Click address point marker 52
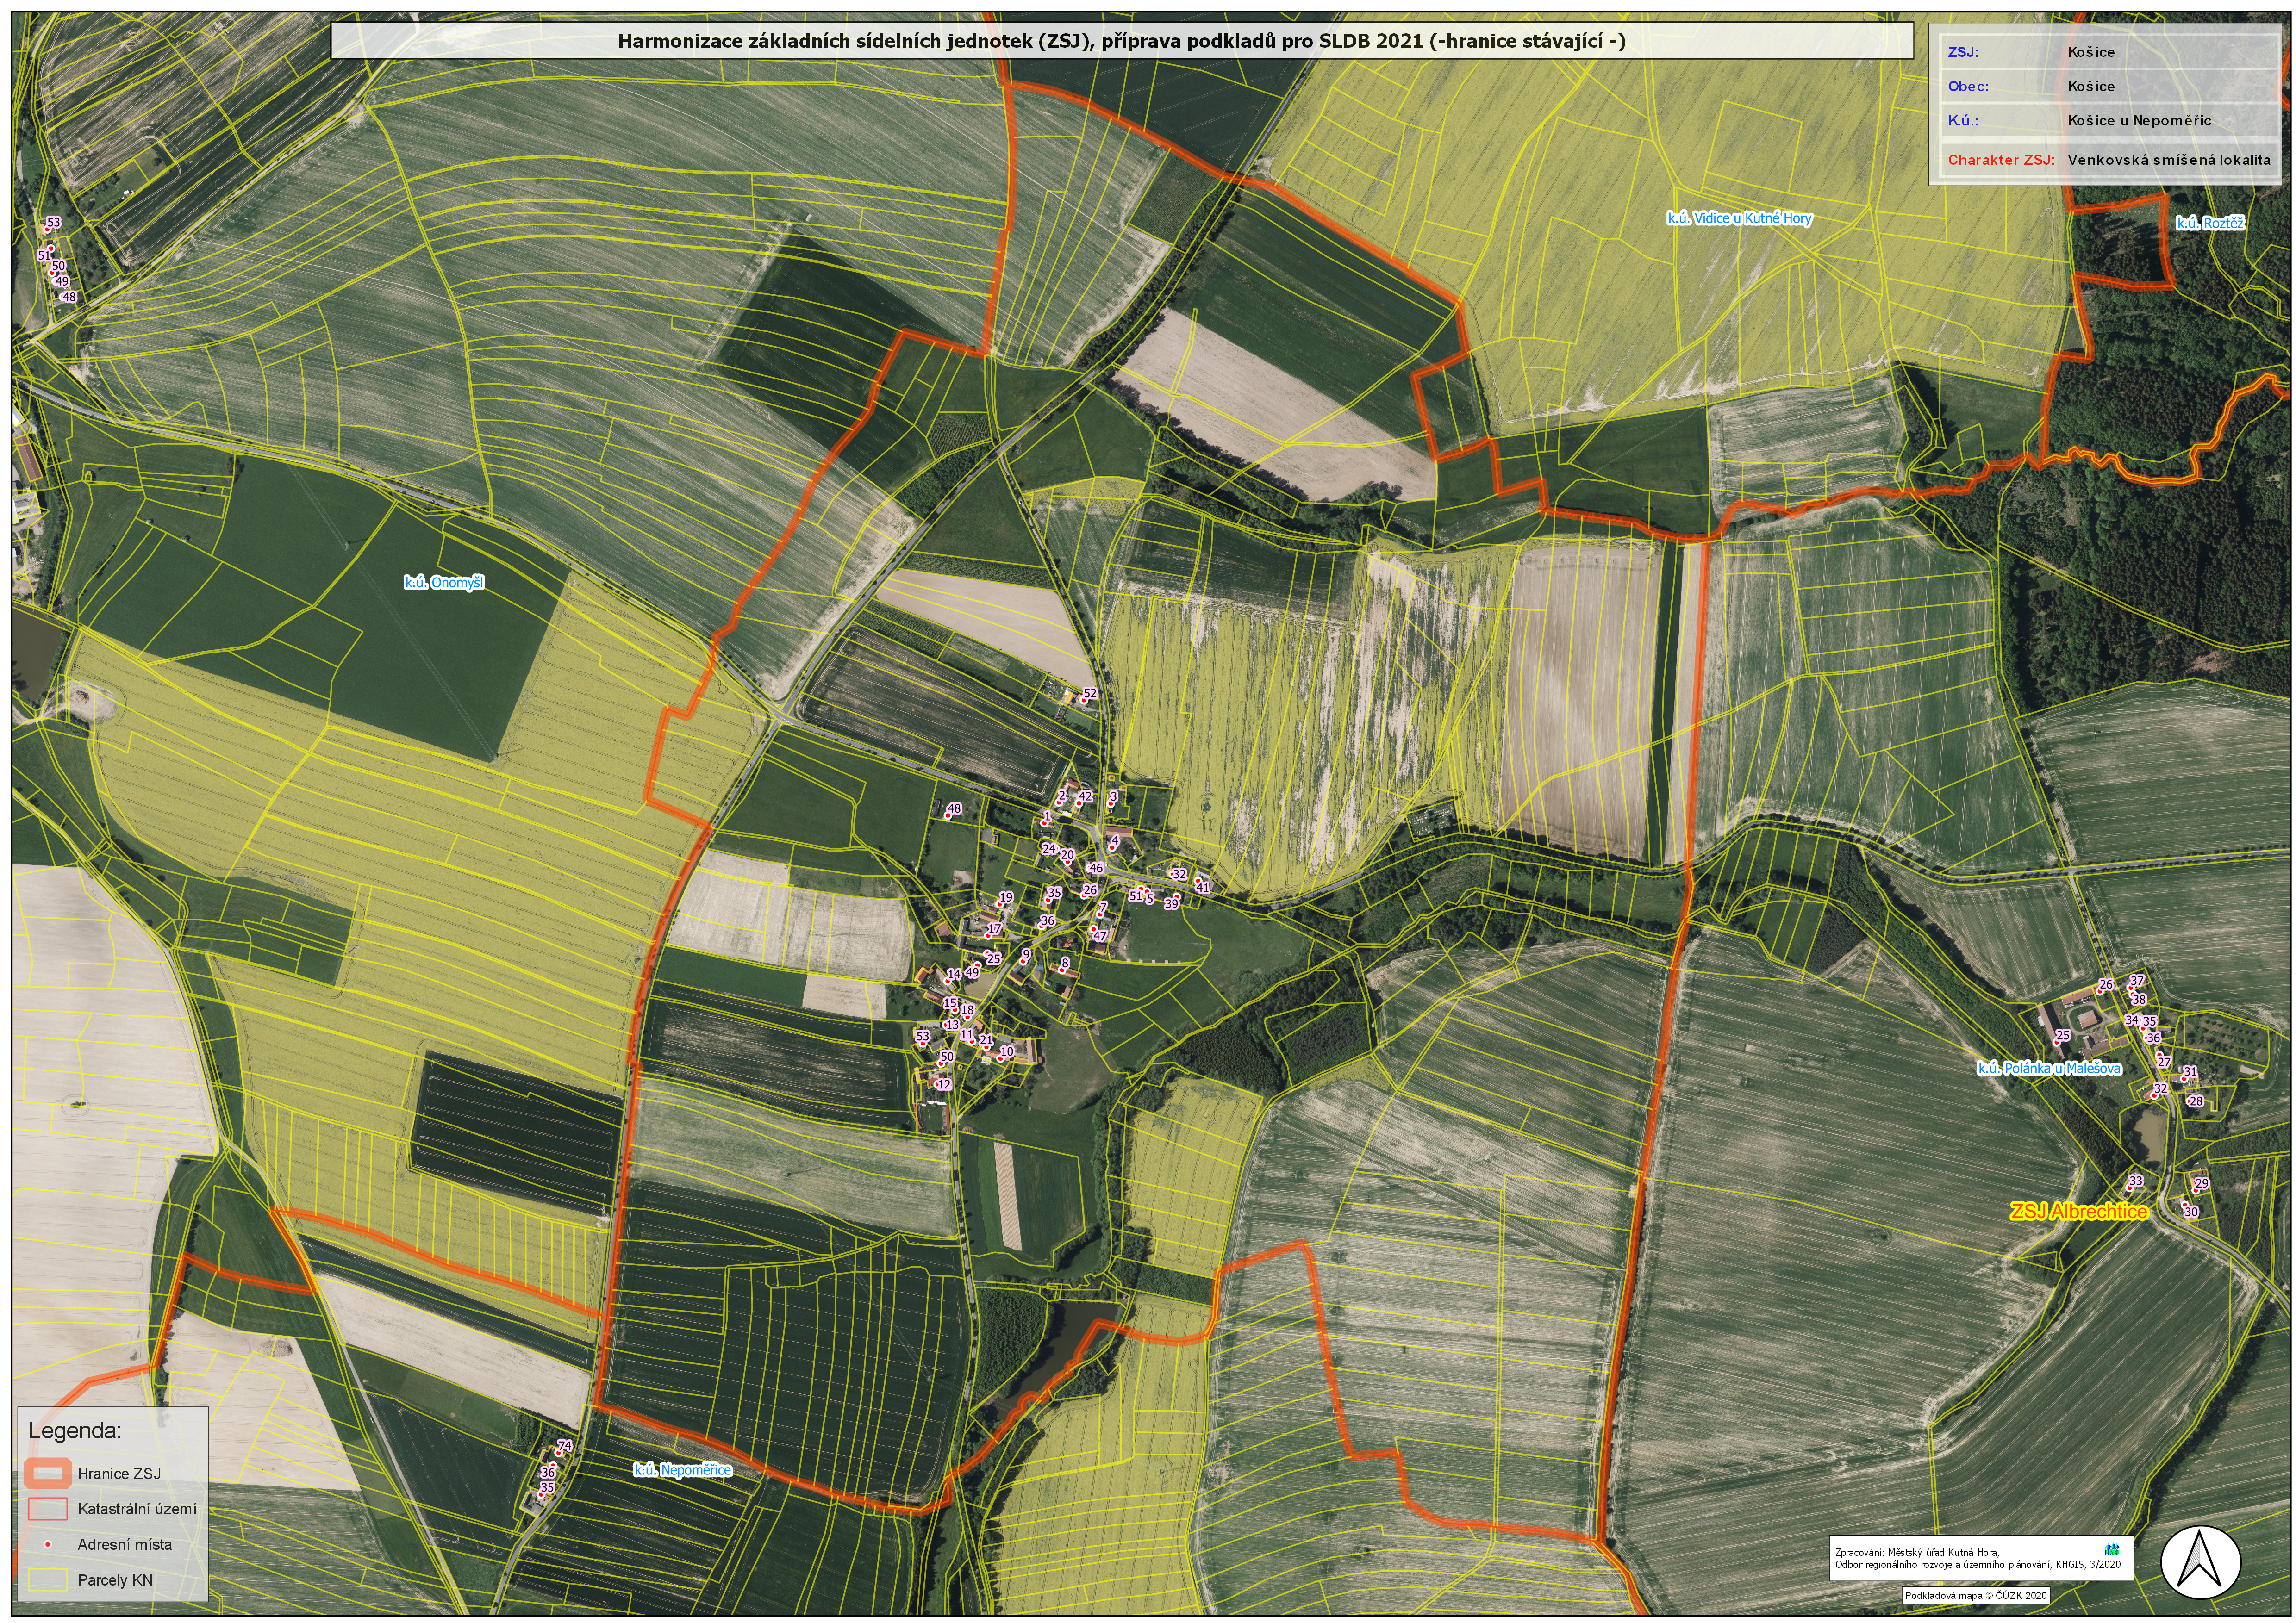This screenshot has width=2296, height=1623. pos(1084,699)
